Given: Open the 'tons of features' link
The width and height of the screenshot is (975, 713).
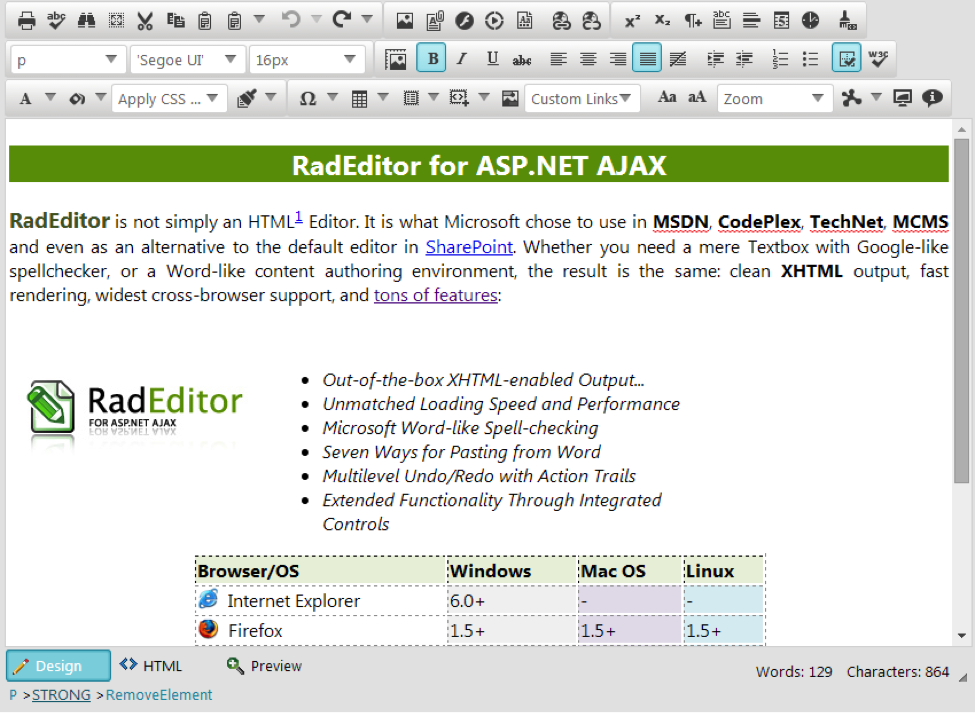Looking at the screenshot, I should (435, 295).
